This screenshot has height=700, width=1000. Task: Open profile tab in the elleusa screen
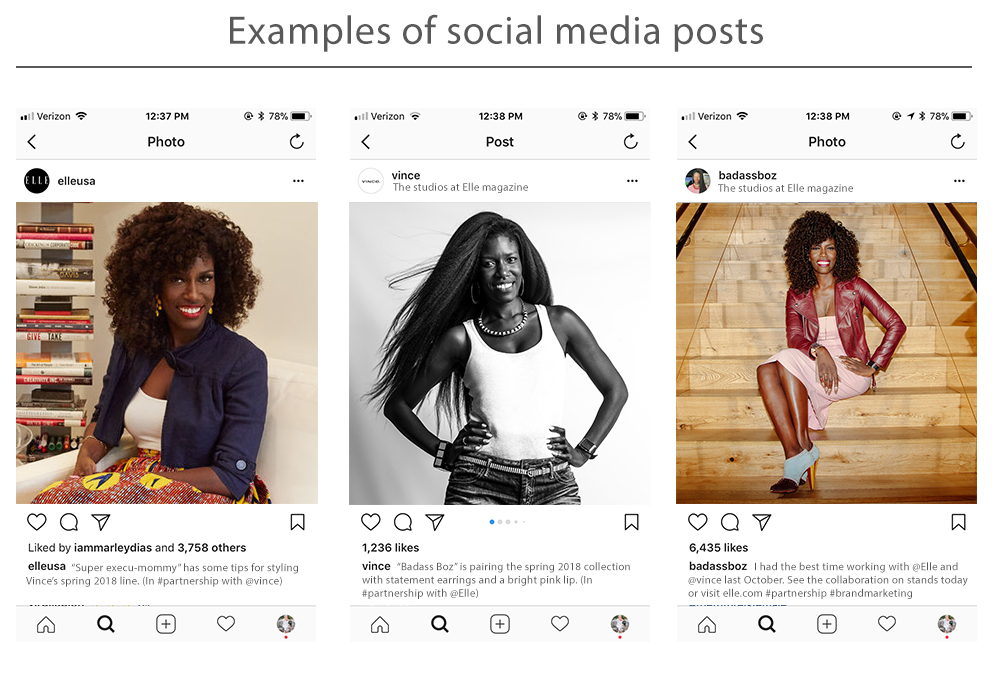pos(286,623)
